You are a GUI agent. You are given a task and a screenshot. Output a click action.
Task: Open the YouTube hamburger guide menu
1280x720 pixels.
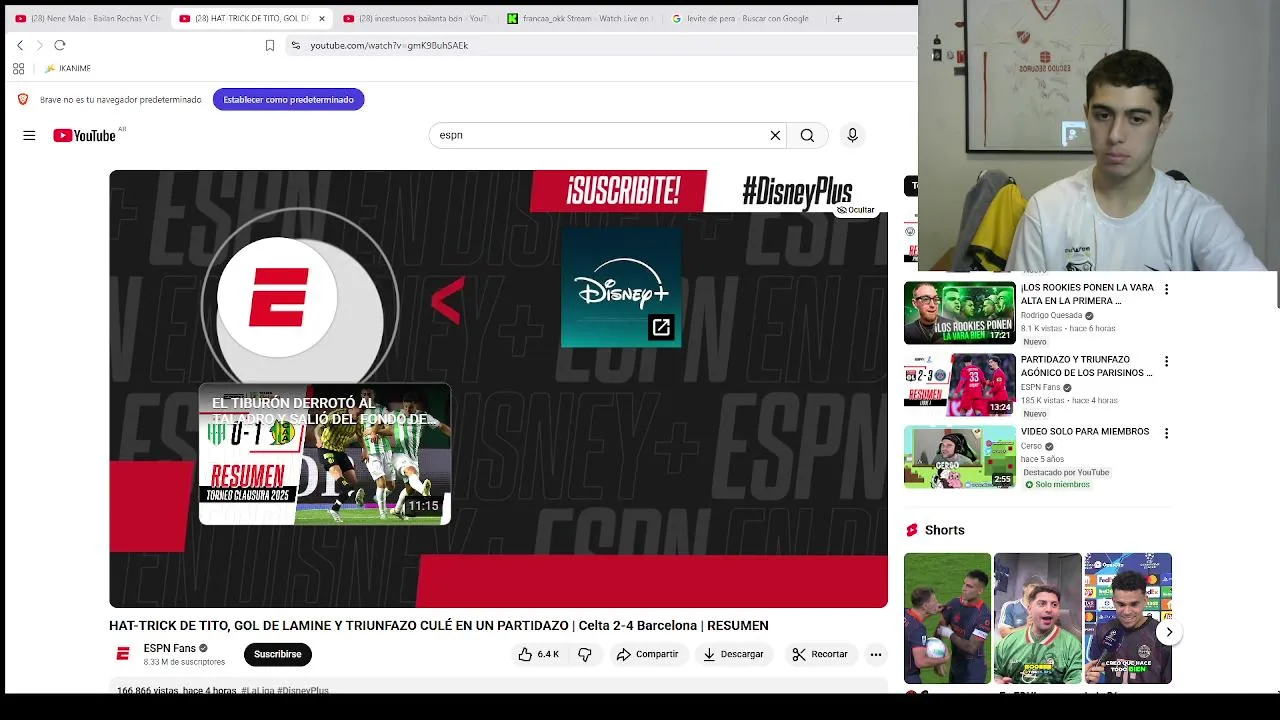[x=29, y=135]
